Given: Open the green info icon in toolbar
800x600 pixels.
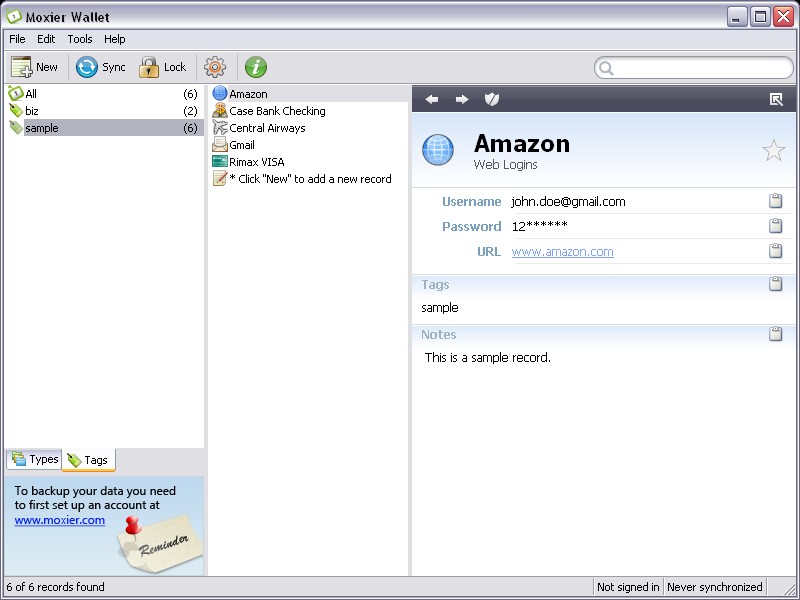Looking at the screenshot, I should tap(256, 67).
